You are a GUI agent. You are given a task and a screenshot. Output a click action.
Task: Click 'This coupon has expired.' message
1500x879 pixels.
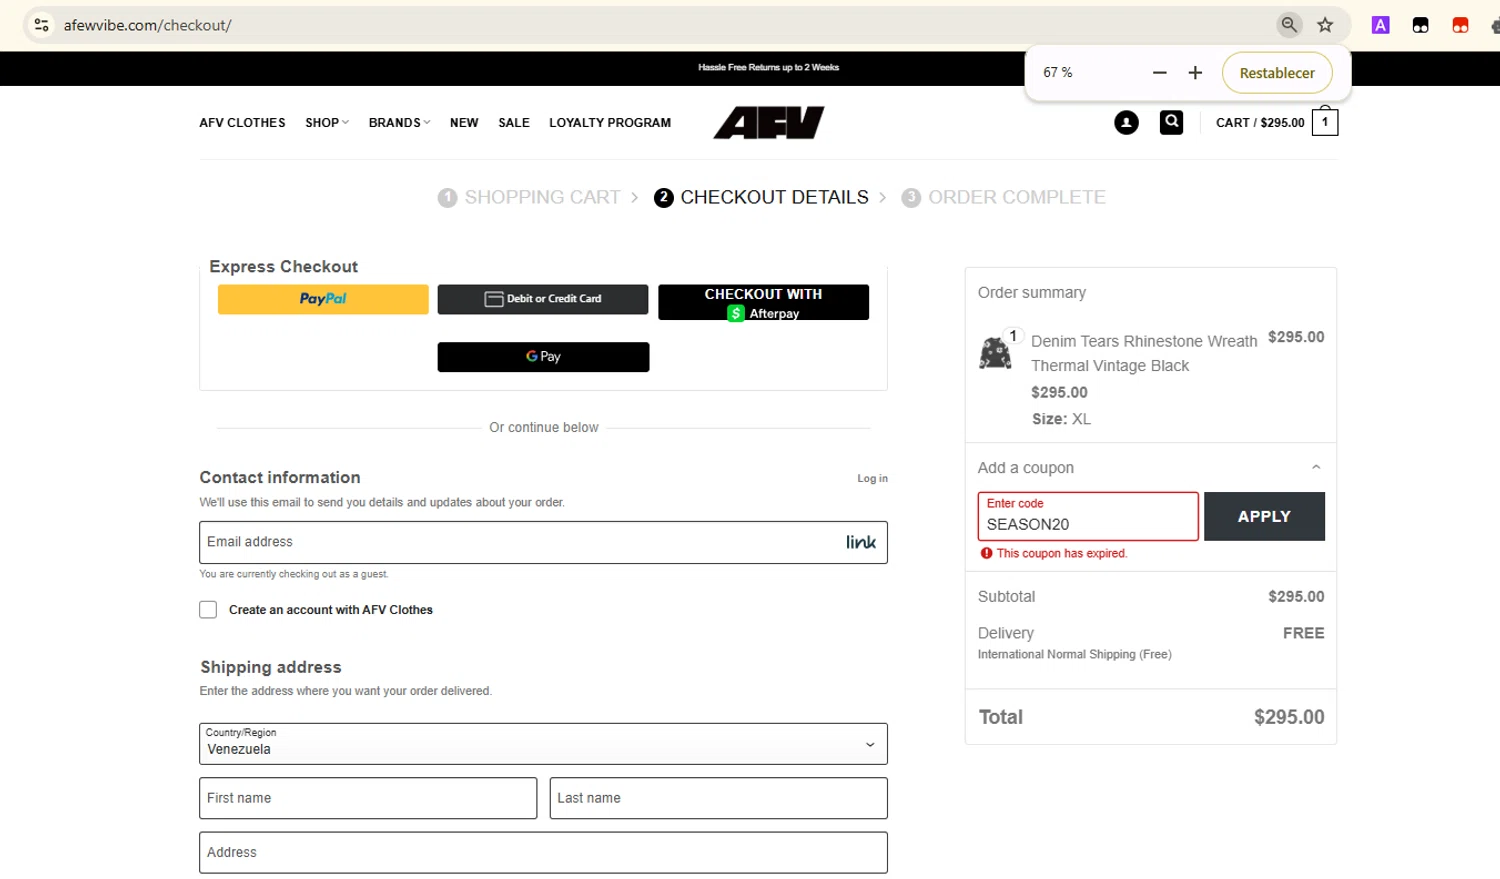point(1062,553)
